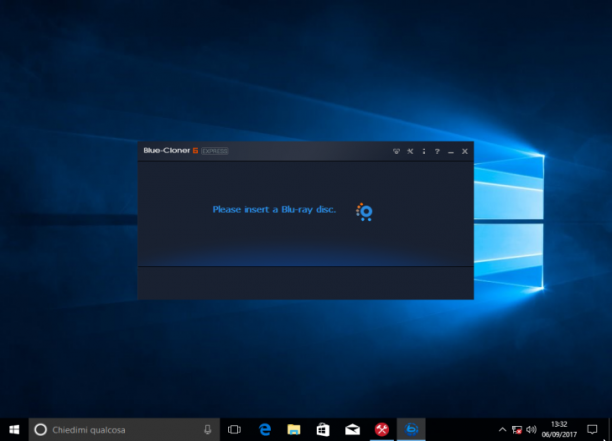612x441 pixels.
Task: Click the Cortana search box 'Chiedimi qualcosa'
Action: tap(124, 430)
